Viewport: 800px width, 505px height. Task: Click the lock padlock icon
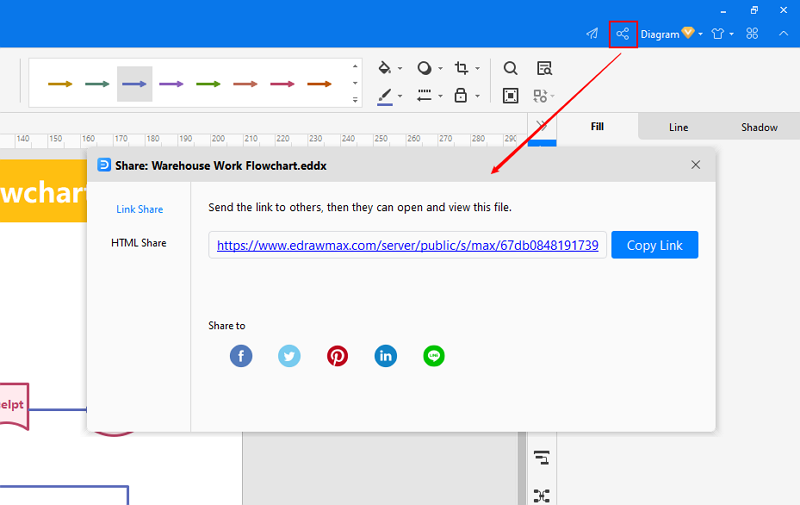pyautogui.click(x=461, y=95)
